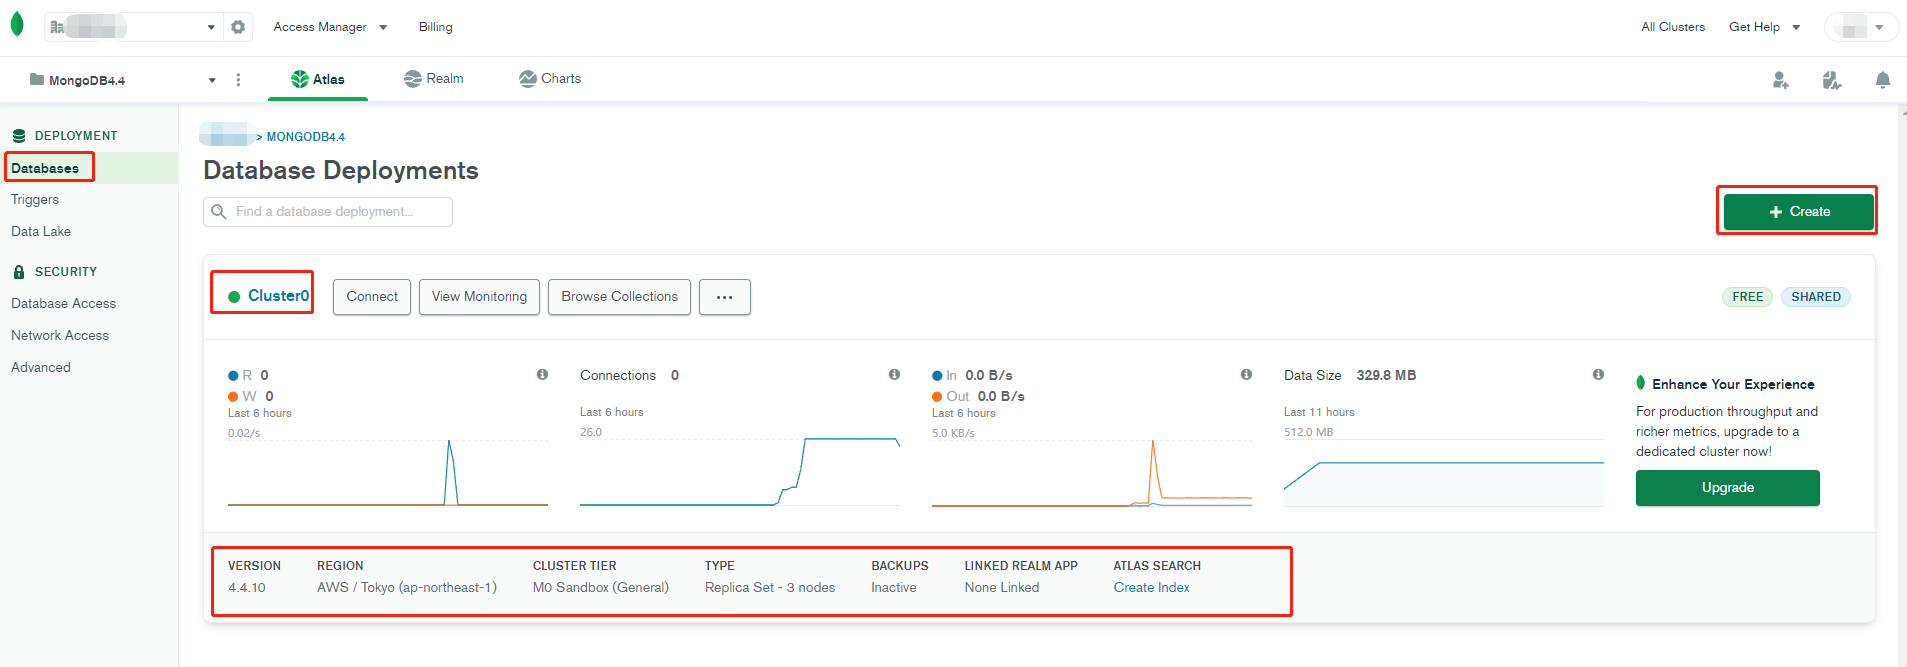The width and height of the screenshot is (1907, 667).
Task: Open project options three-dot menu
Action: point(238,80)
